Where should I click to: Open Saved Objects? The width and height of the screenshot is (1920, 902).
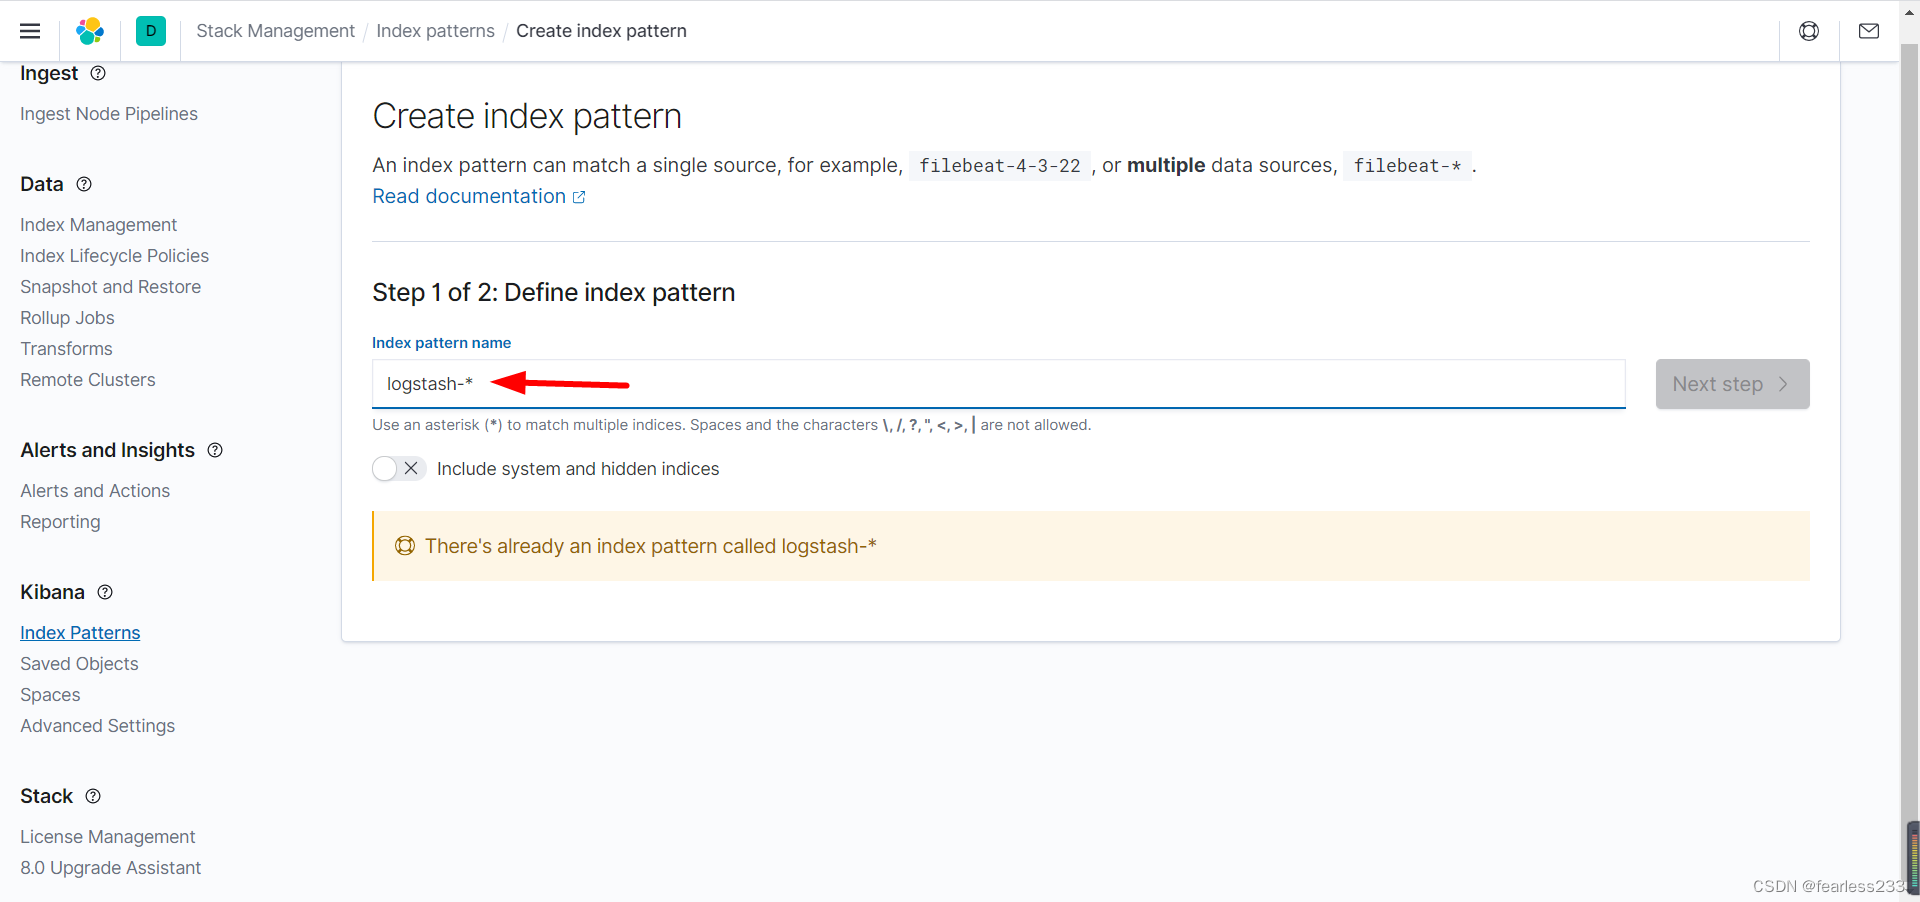[79, 664]
